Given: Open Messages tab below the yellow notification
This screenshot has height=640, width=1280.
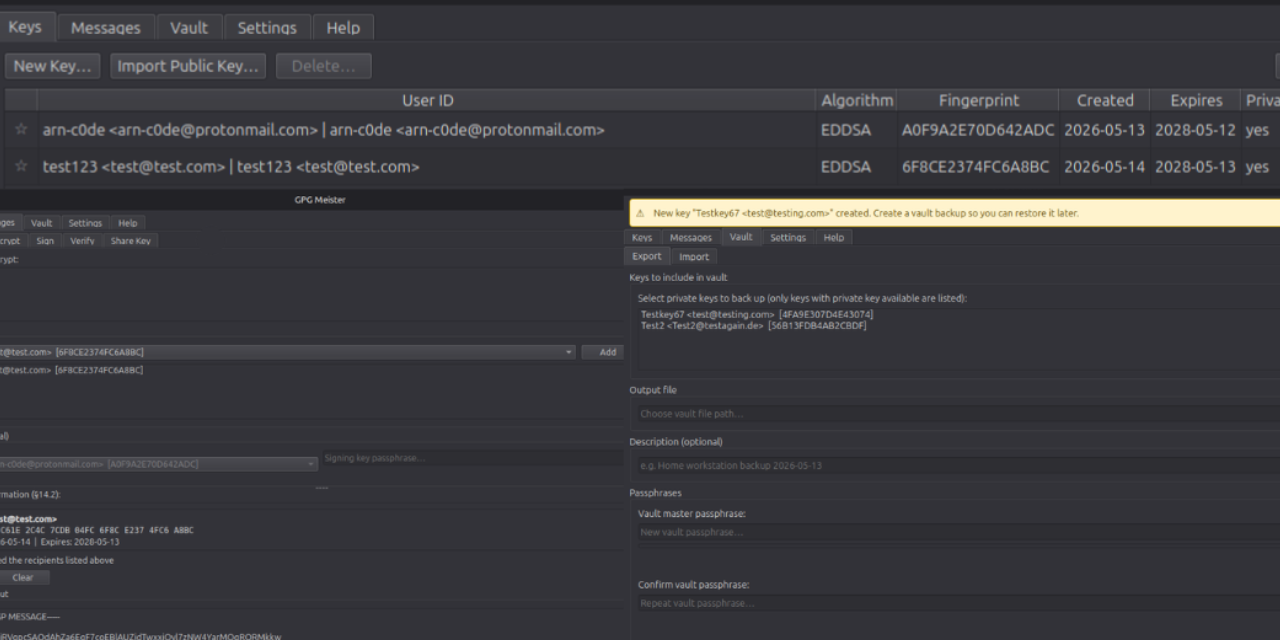Looking at the screenshot, I should point(691,238).
